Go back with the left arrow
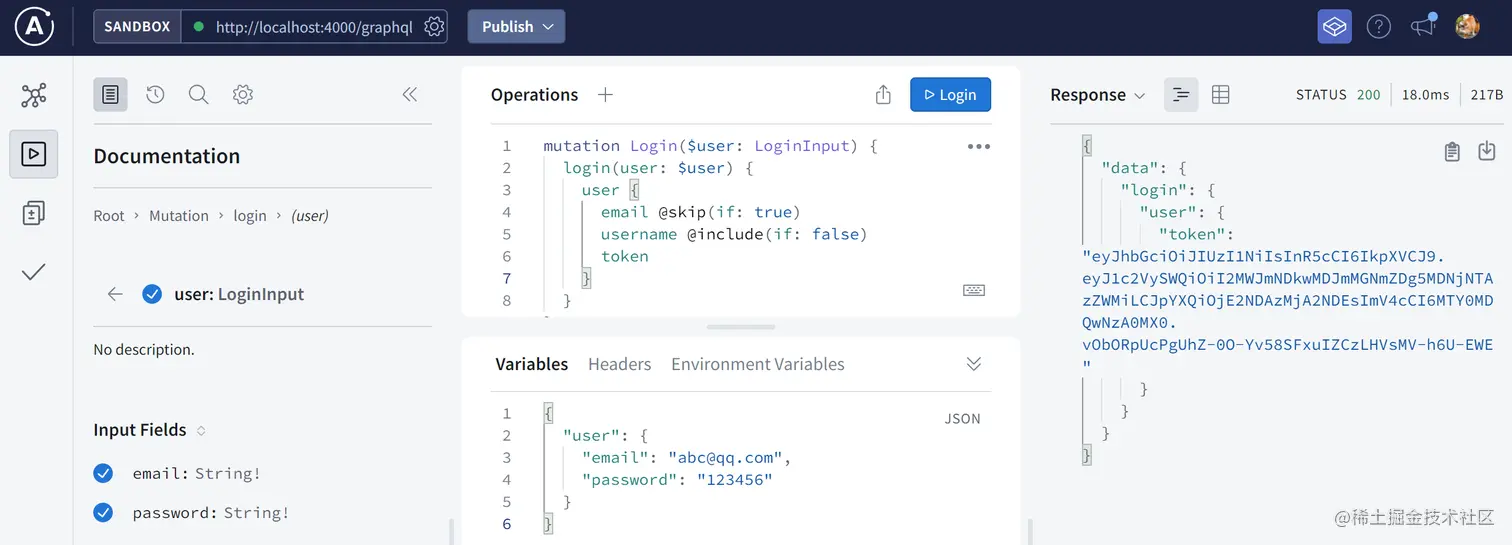1512x545 pixels. (x=115, y=294)
